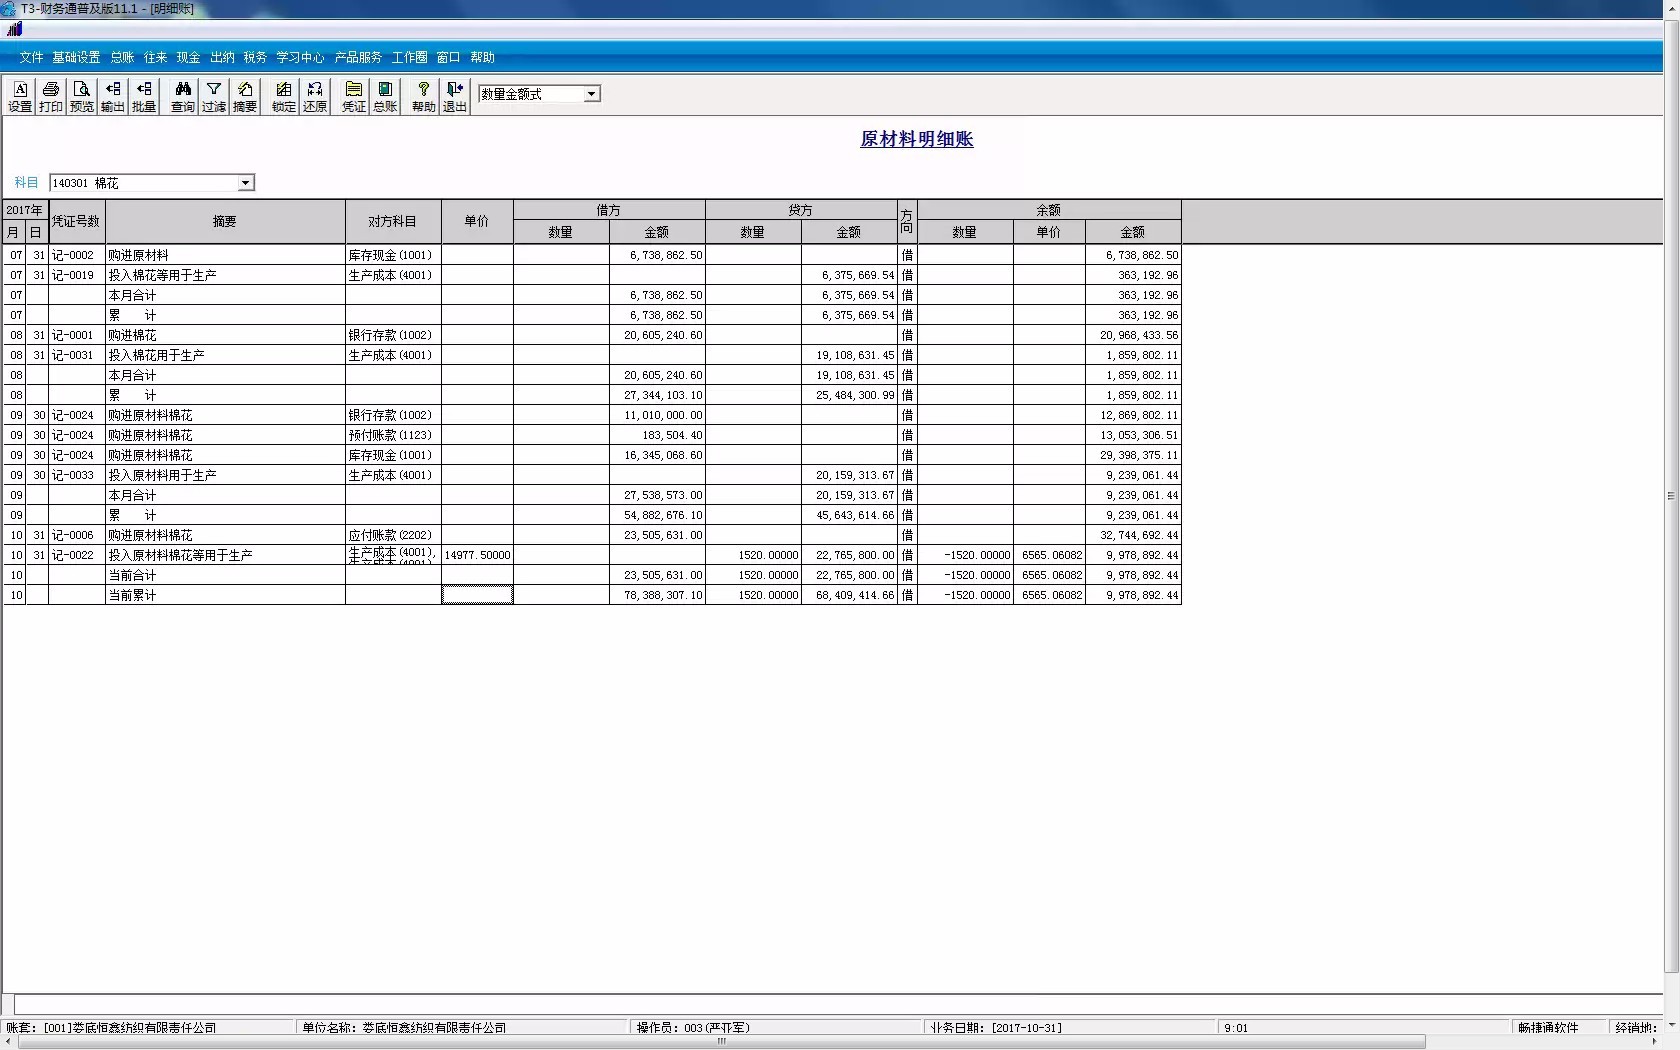Click the 批量 (Batch) toolbar icon
1680x1050 pixels.
click(x=144, y=97)
